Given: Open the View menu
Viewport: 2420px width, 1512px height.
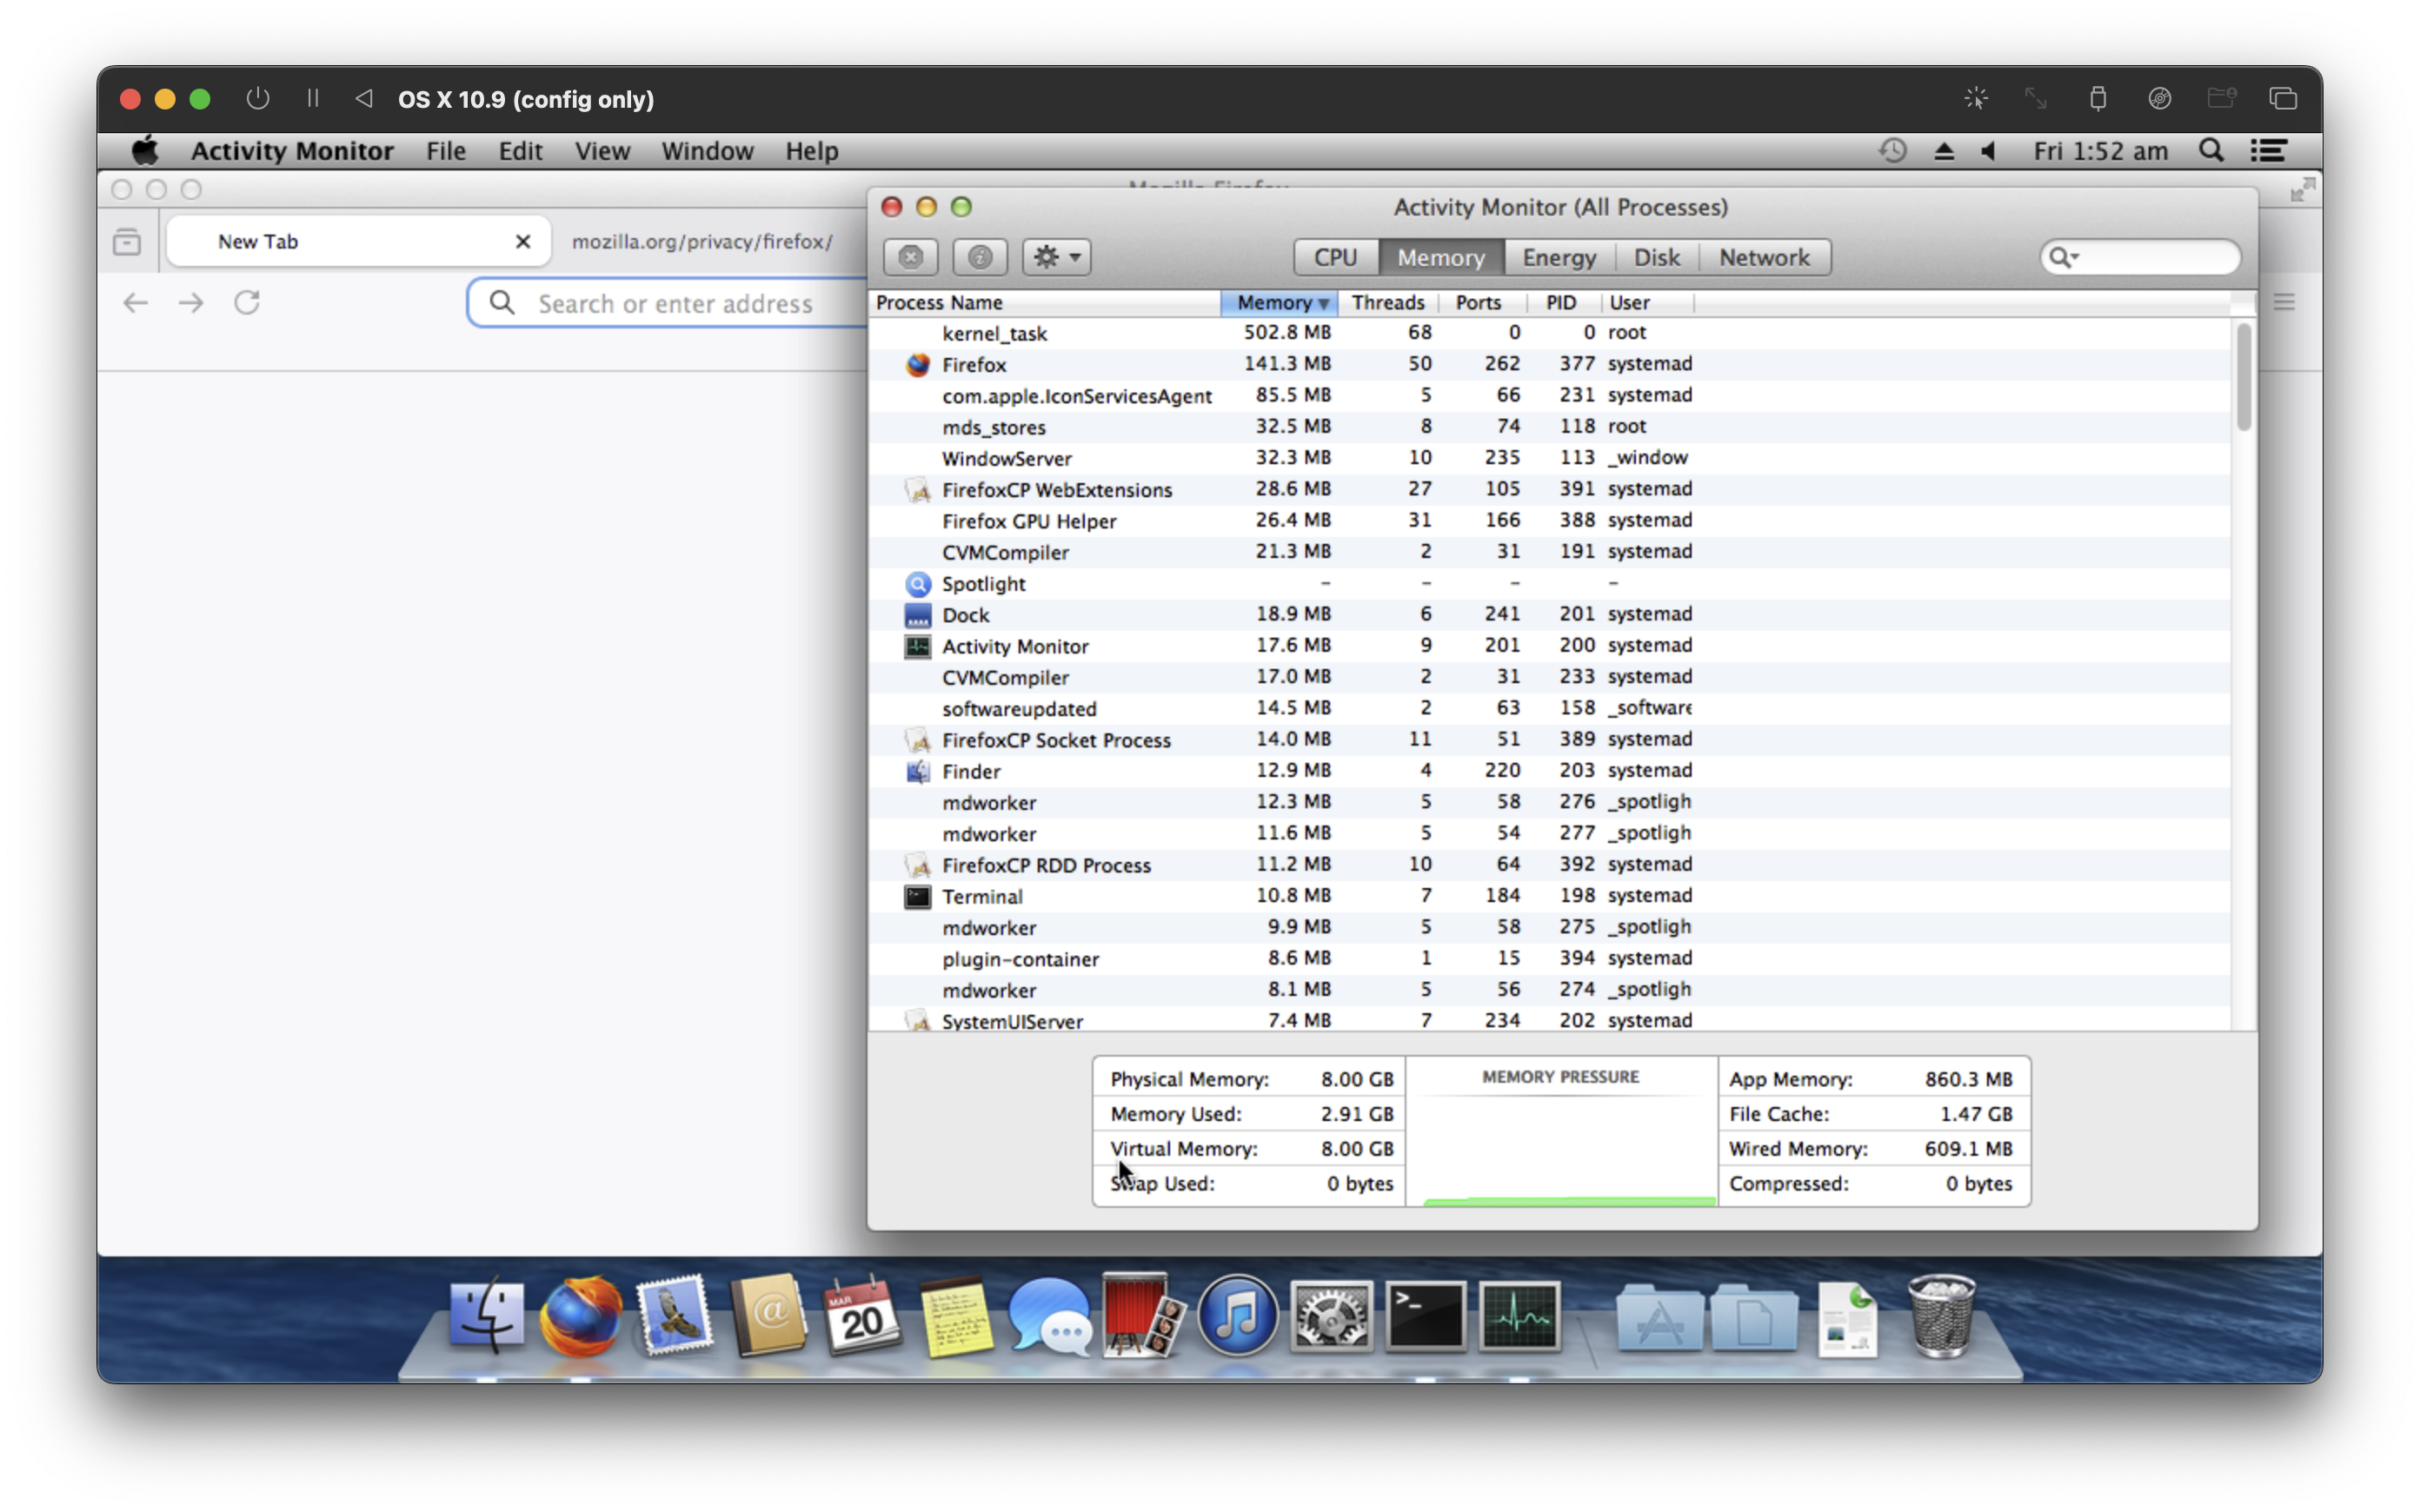Looking at the screenshot, I should [601, 151].
